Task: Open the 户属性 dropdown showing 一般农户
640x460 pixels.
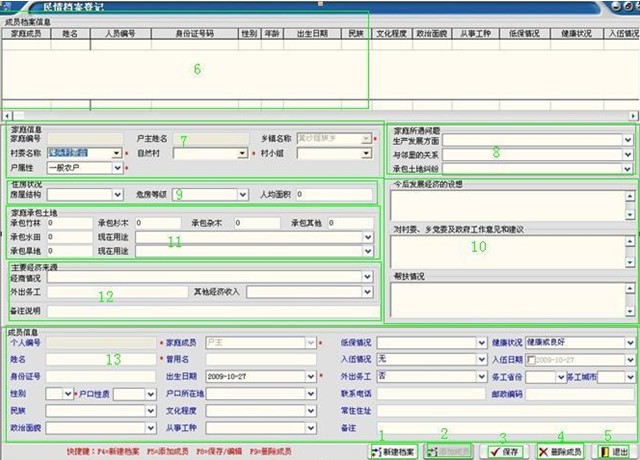Action: click(x=117, y=168)
